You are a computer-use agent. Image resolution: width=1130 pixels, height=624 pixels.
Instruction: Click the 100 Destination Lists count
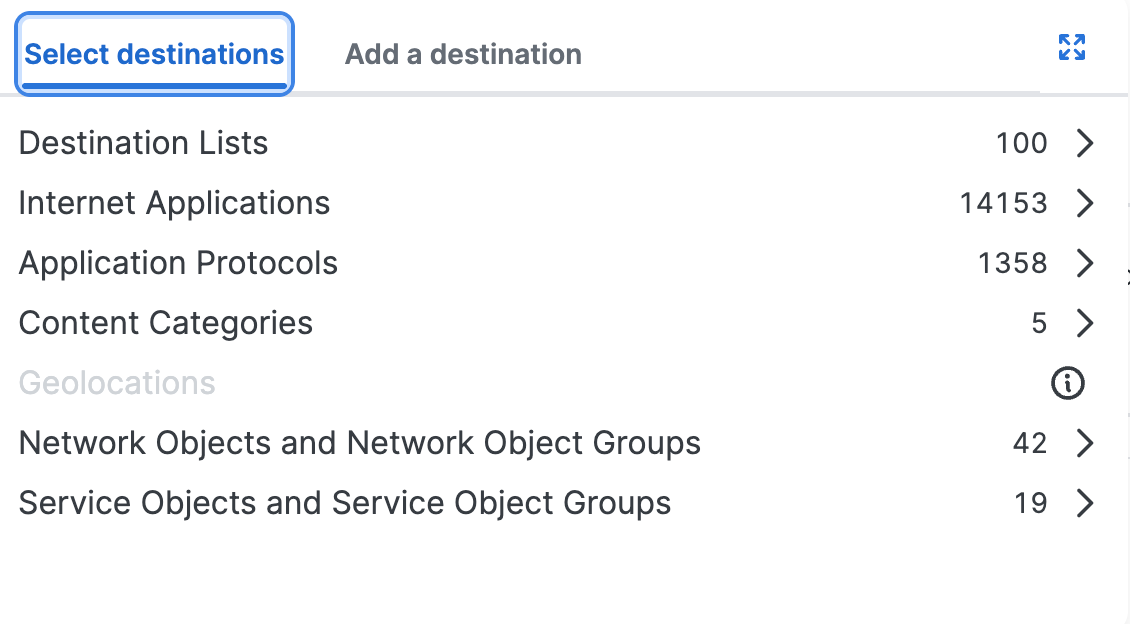(x=1022, y=143)
